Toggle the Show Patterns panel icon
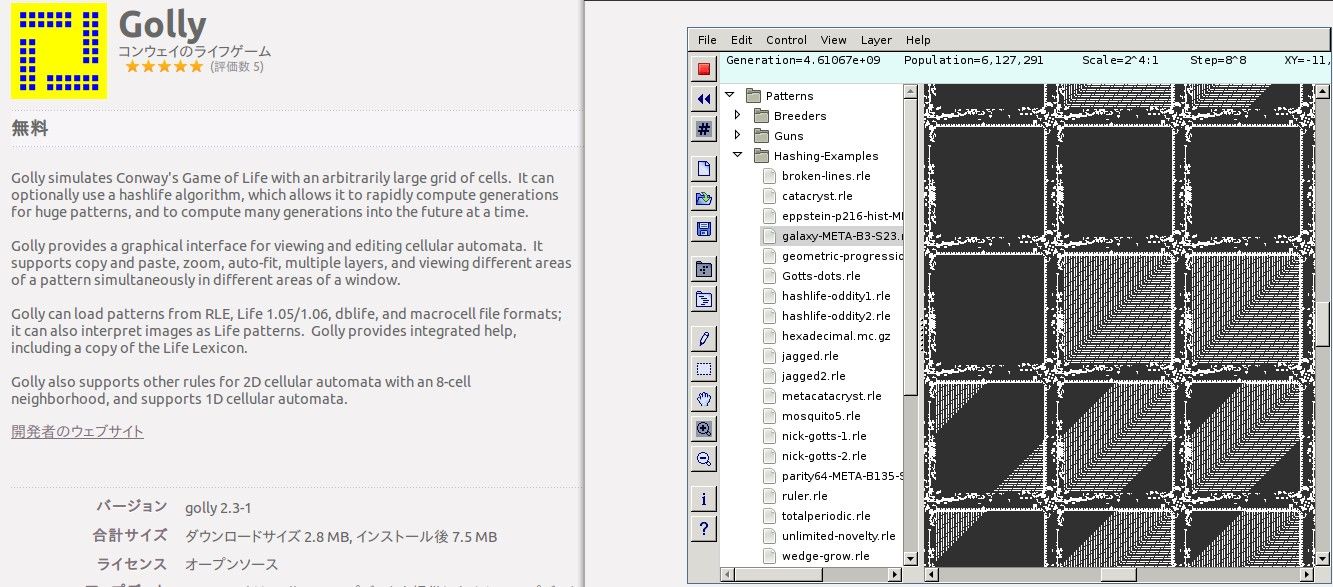Screen dimensions: 1333x587 (x=704, y=269)
